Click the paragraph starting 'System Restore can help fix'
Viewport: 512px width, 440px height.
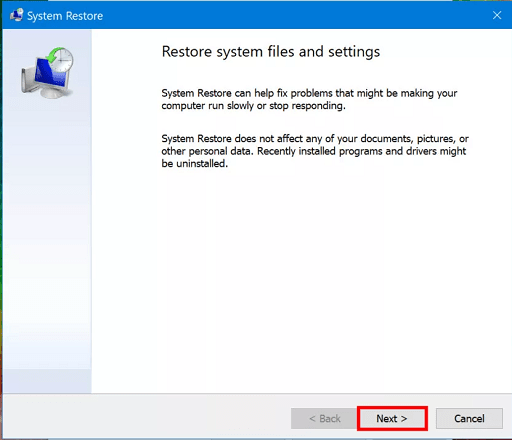[309, 99]
